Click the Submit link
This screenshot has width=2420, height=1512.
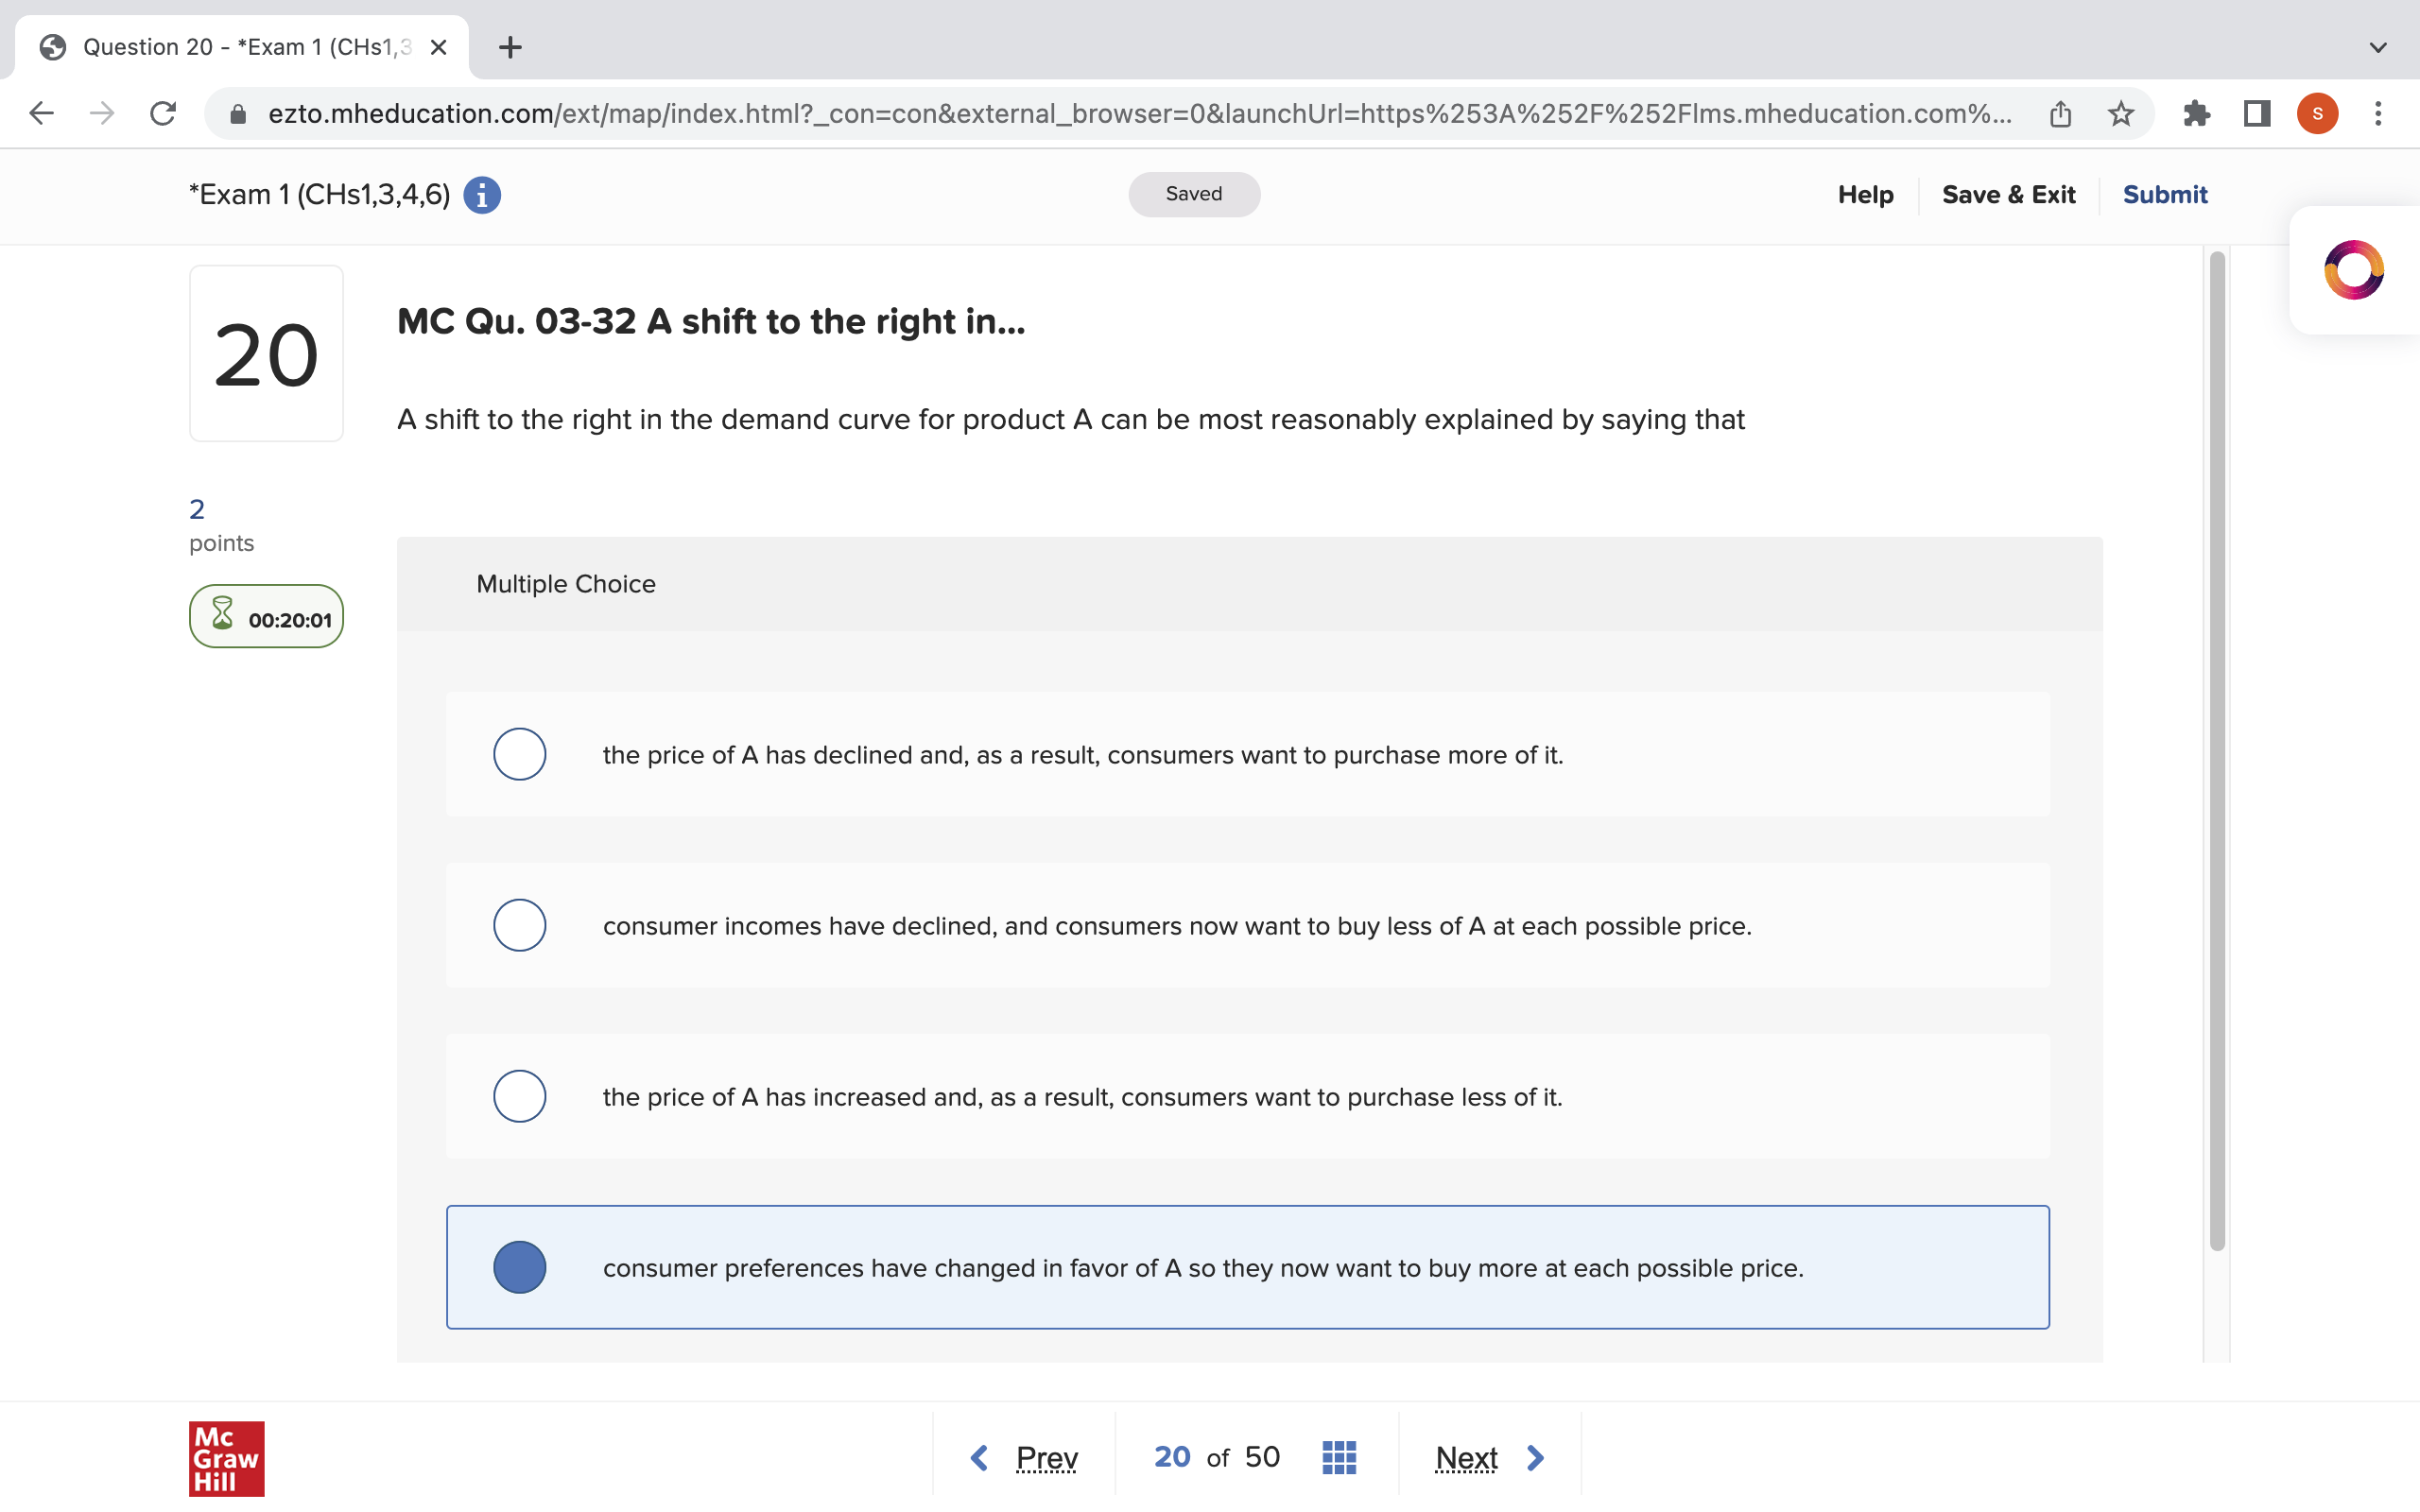tap(2164, 195)
